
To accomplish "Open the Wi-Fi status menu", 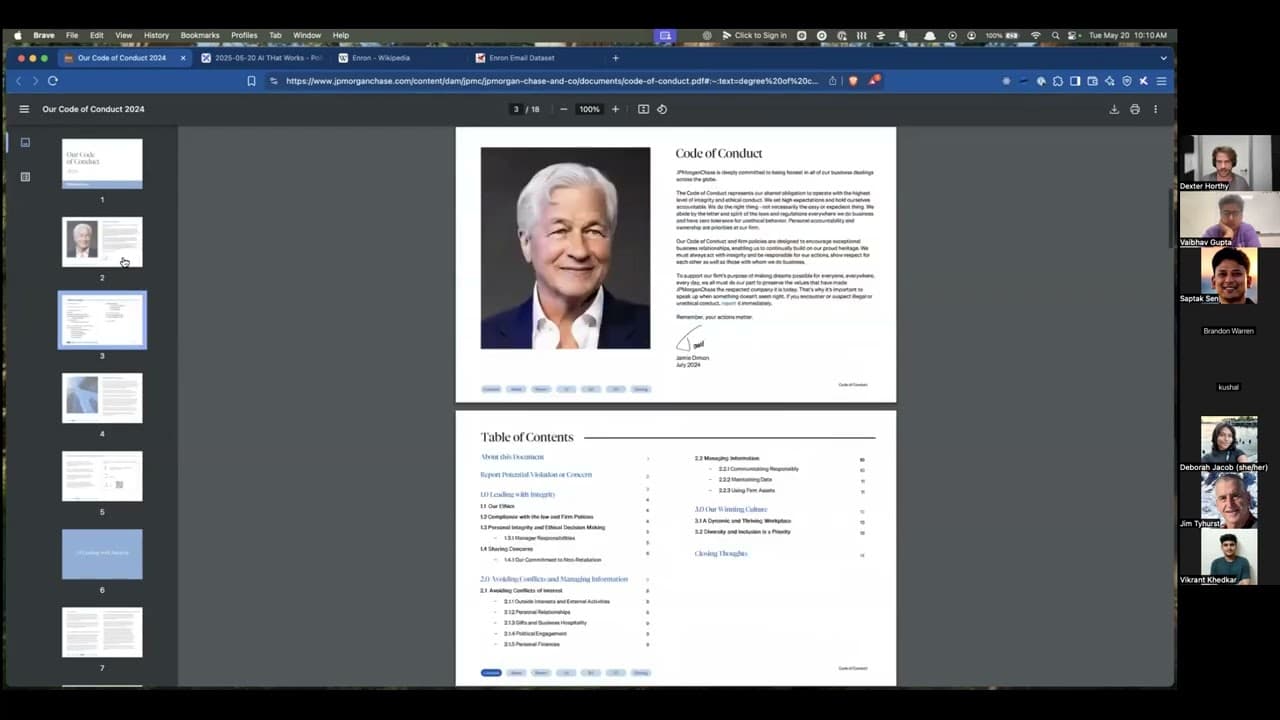I will pyautogui.click(x=1035, y=35).
